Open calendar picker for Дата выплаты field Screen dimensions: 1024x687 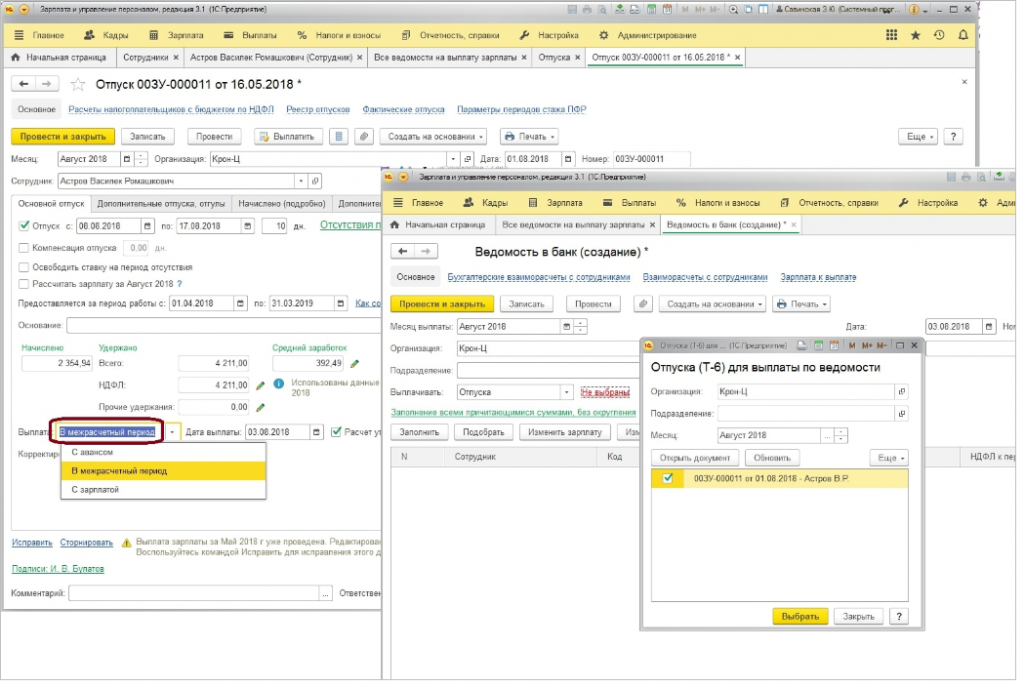(x=318, y=432)
